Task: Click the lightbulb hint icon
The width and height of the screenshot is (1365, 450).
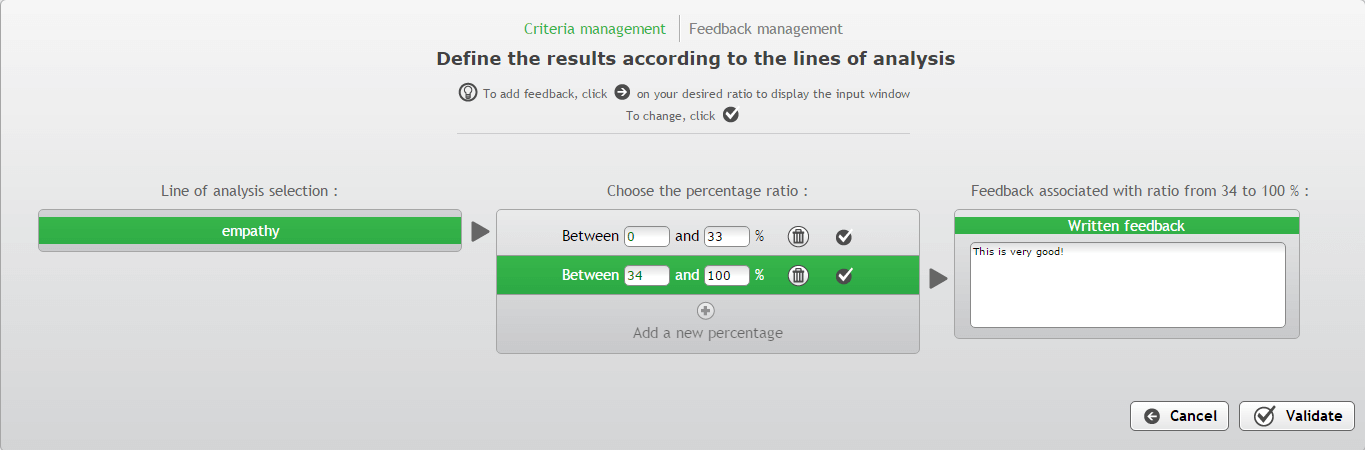Action: pyautogui.click(x=467, y=92)
